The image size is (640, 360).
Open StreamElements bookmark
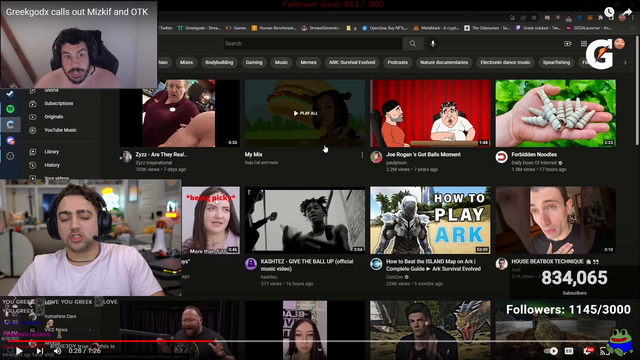pos(321,28)
